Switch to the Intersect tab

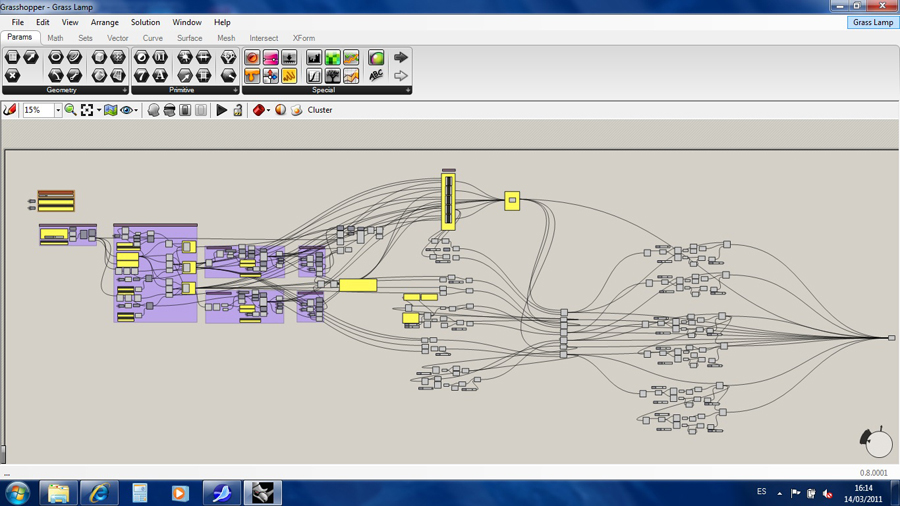(x=263, y=38)
